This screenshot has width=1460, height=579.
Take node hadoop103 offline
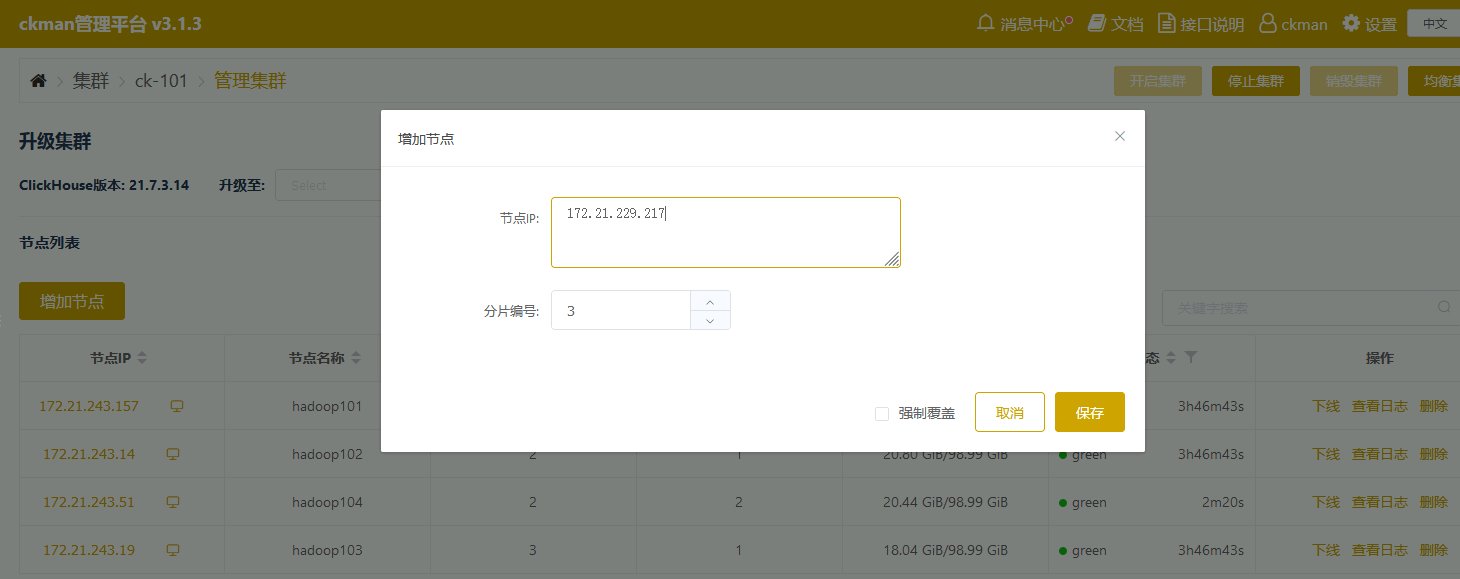point(1326,550)
